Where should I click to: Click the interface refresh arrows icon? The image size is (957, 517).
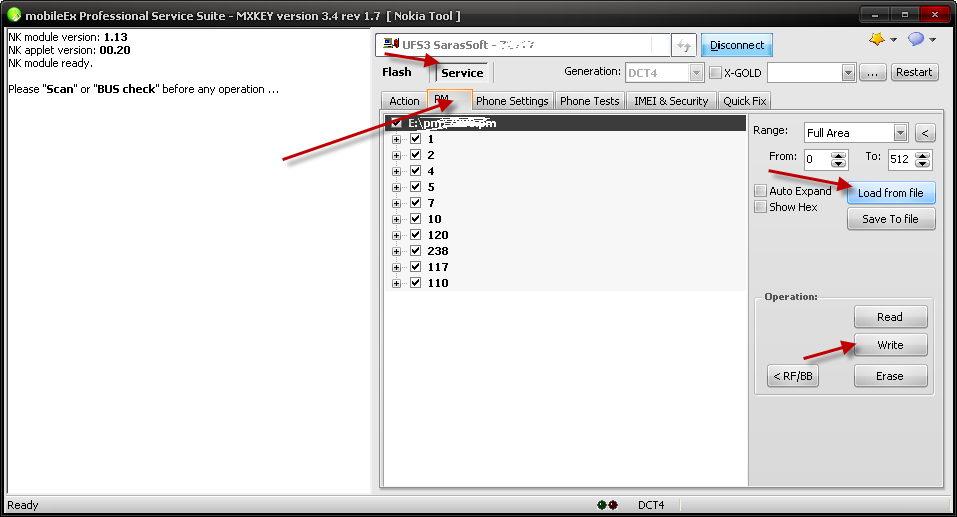click(x=684, y=45)
